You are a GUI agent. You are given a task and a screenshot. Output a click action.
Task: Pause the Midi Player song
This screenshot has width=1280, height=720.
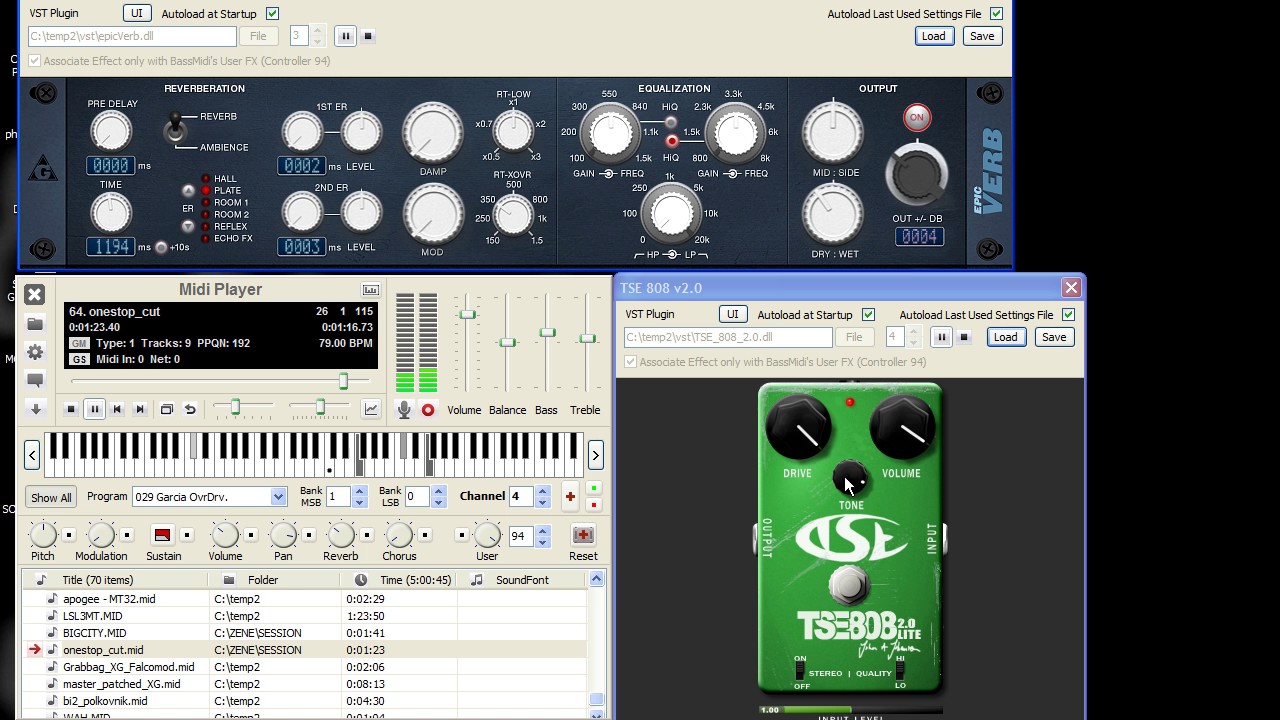[94, 409]
